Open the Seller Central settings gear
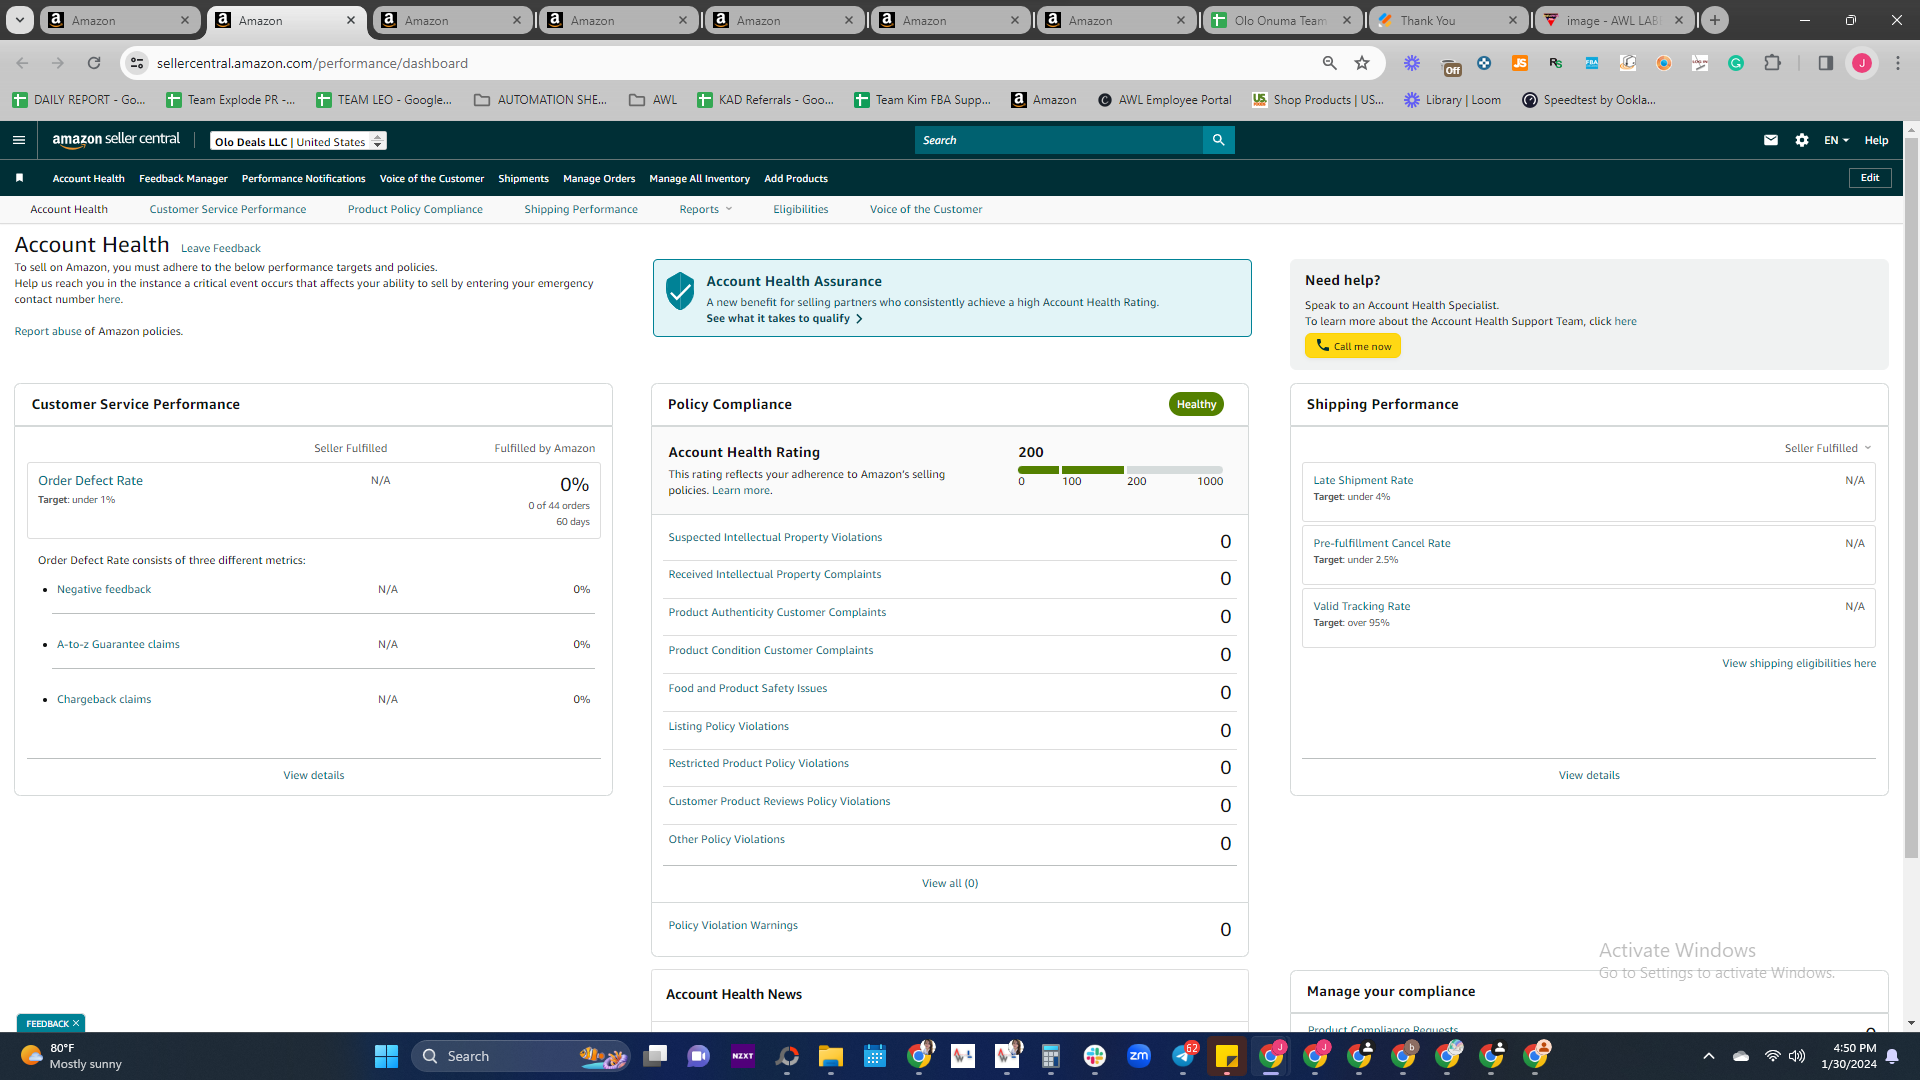Viewport: 1920px width, 1080px height. pos(1802,140)
